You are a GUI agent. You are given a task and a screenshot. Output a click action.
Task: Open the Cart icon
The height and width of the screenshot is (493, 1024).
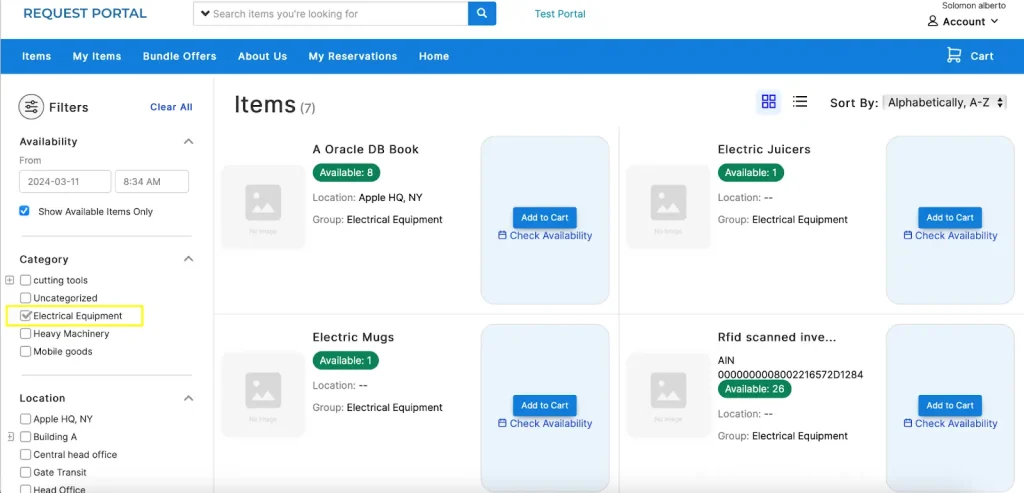click(x=953, y=56)
